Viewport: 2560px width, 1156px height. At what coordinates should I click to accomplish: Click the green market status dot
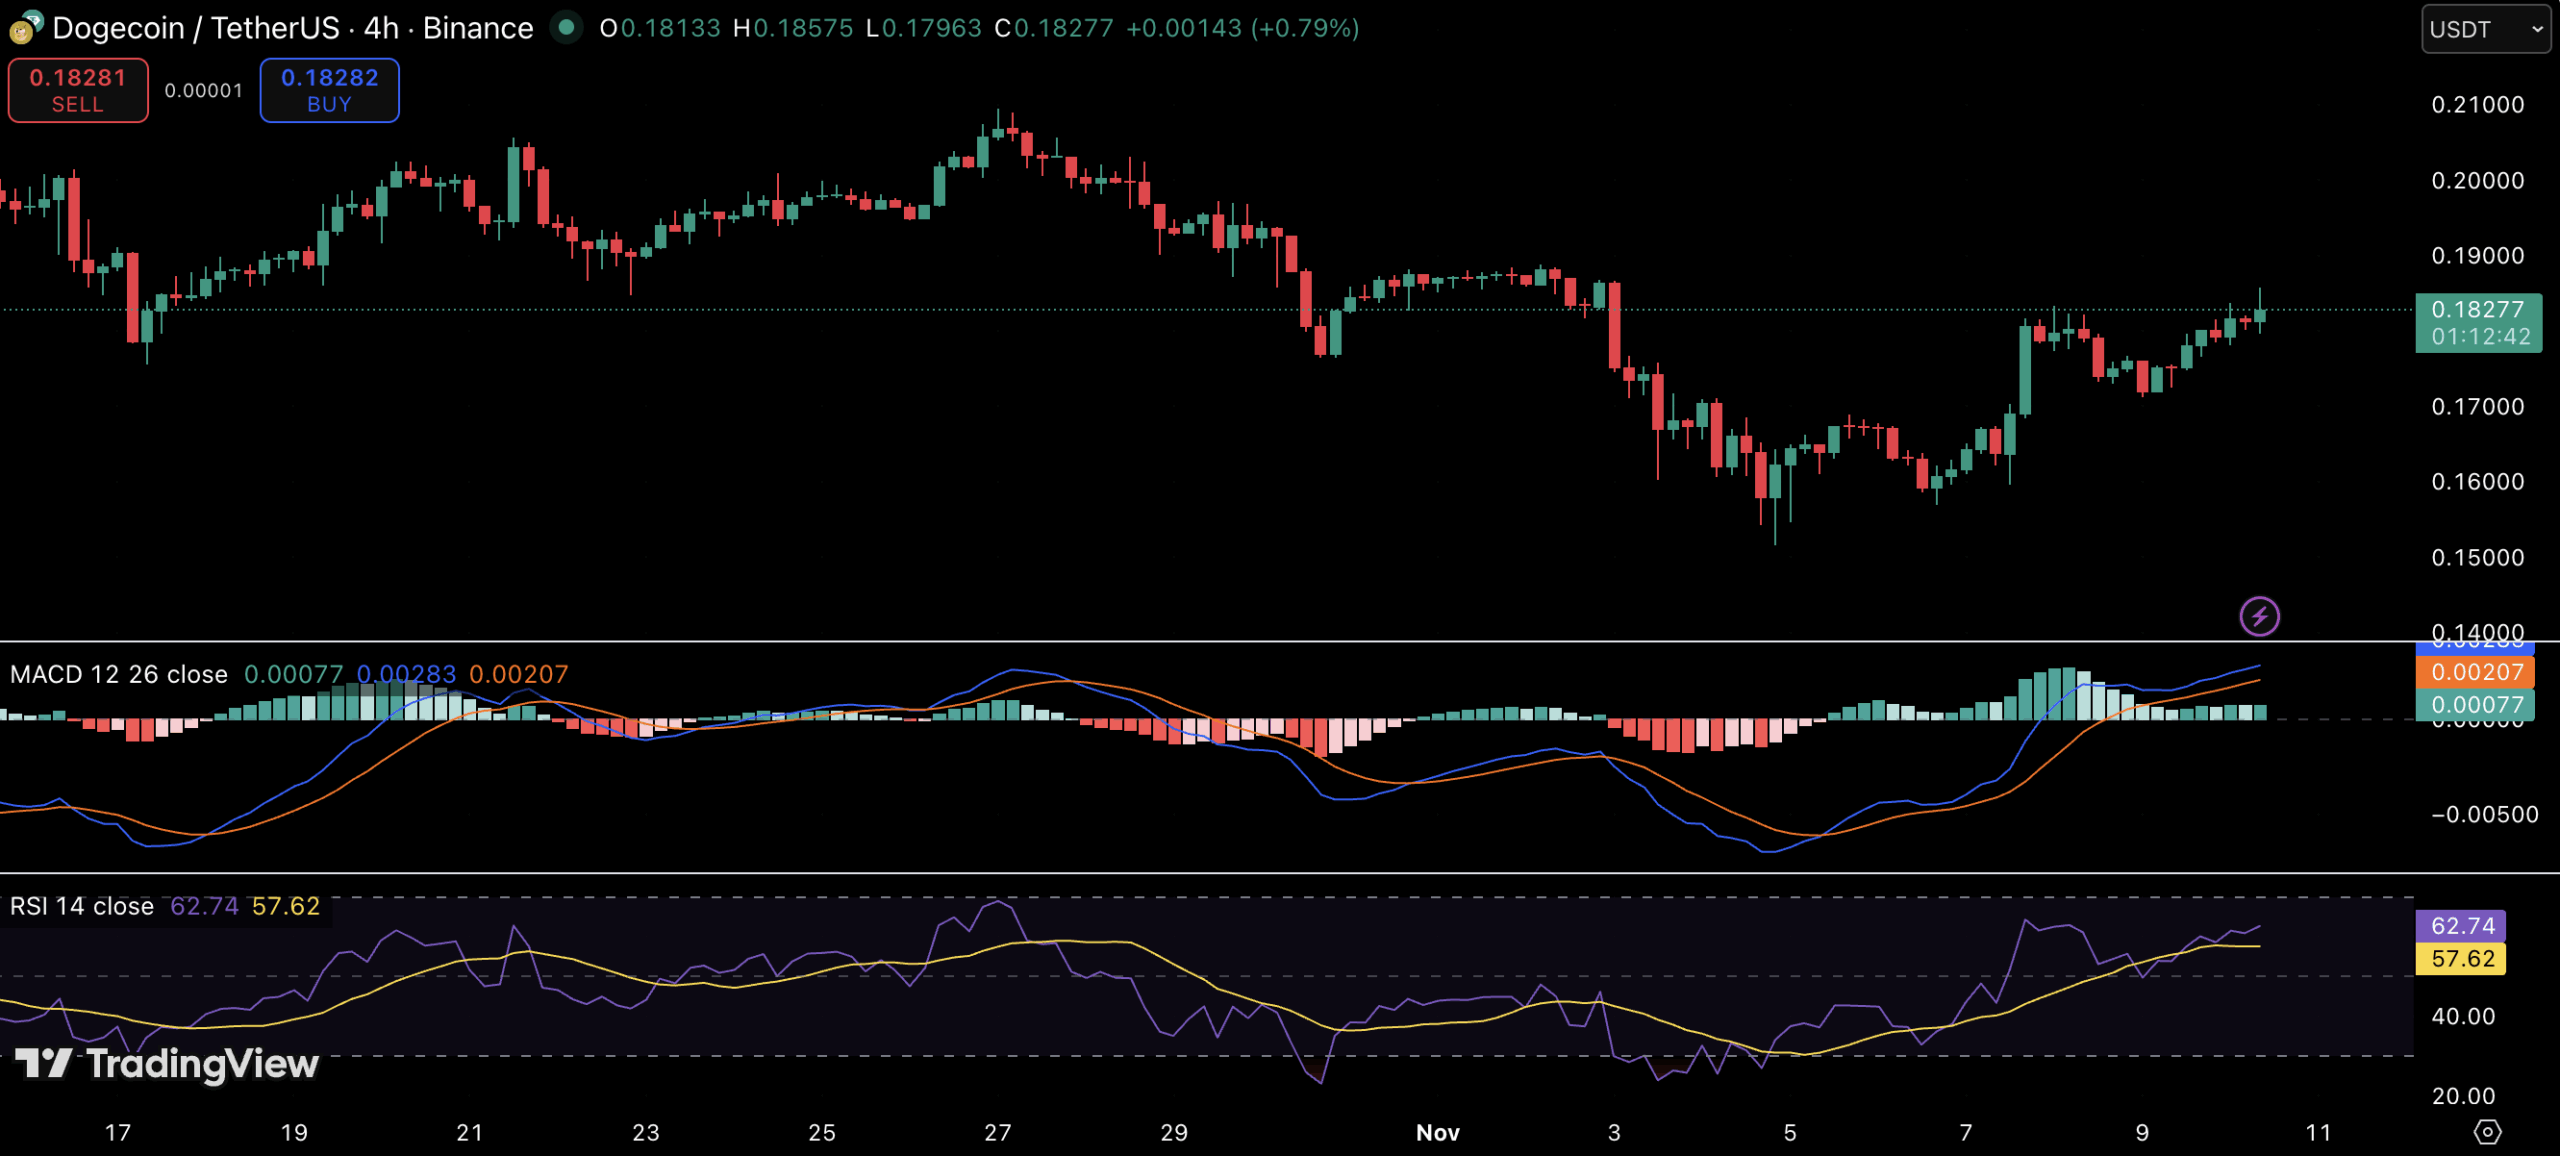[x=566, y=28]
